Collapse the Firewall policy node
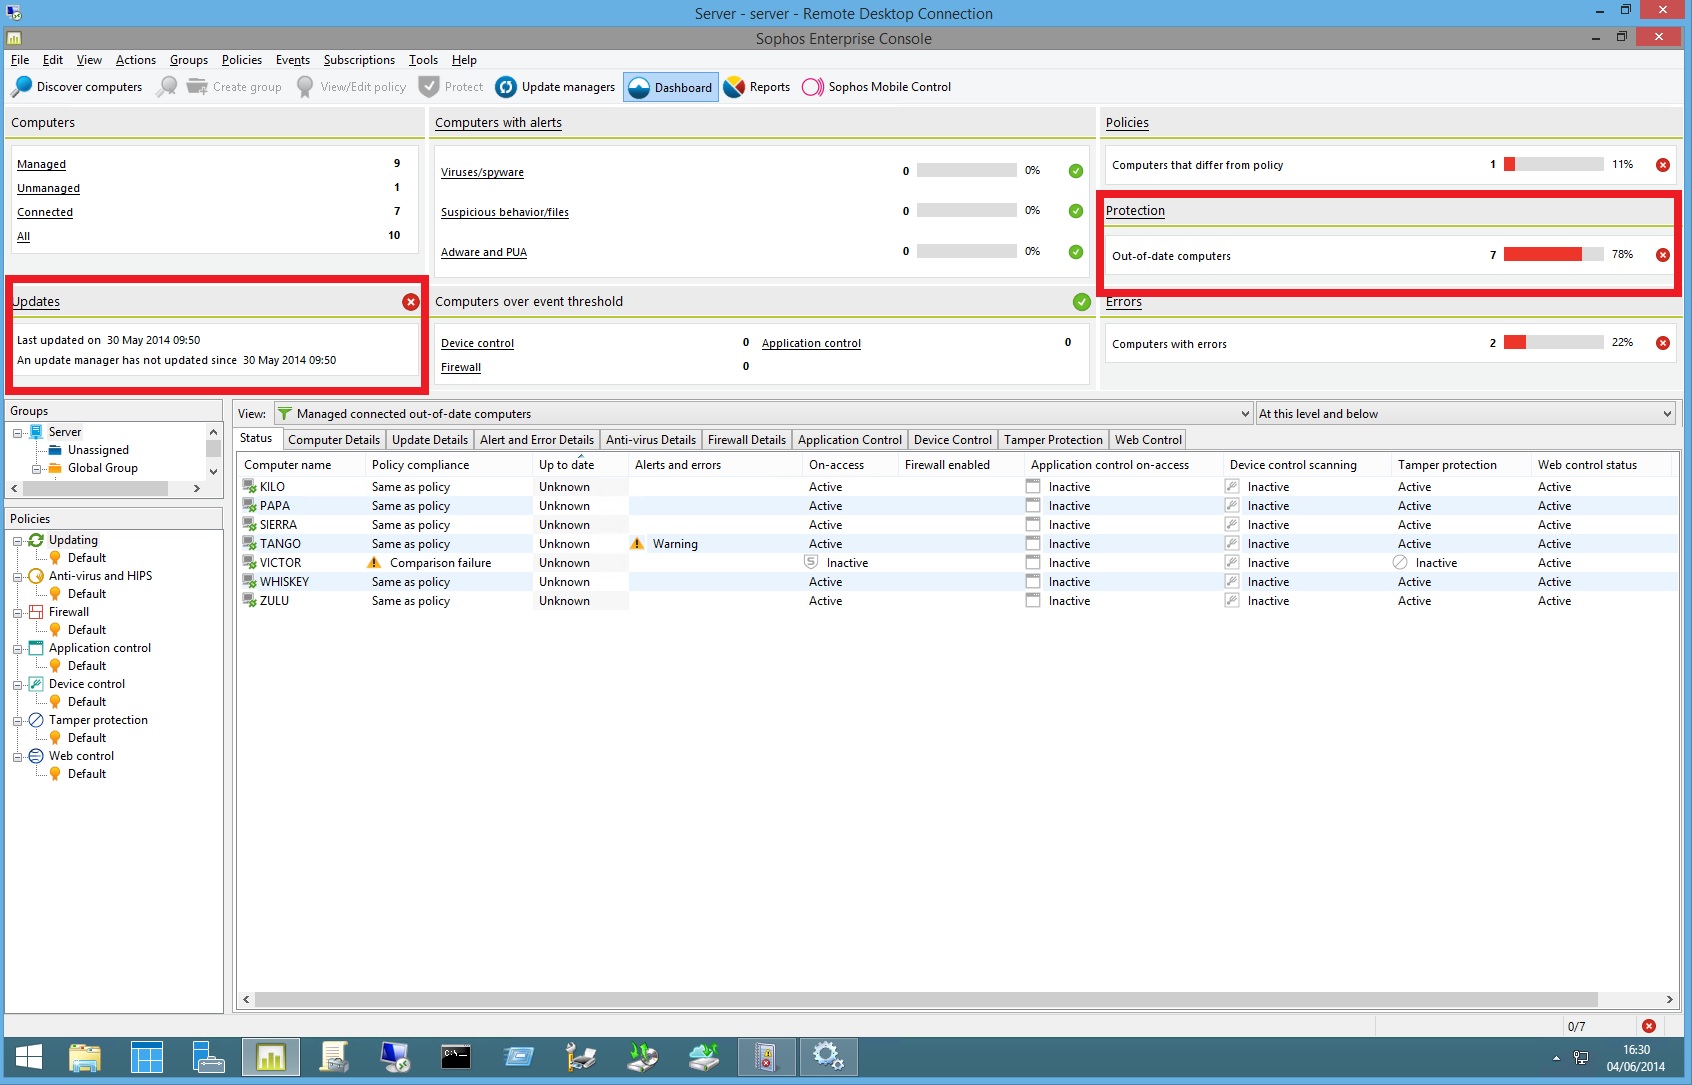This screenshot has height=1085, width=1692. (18, 613)
